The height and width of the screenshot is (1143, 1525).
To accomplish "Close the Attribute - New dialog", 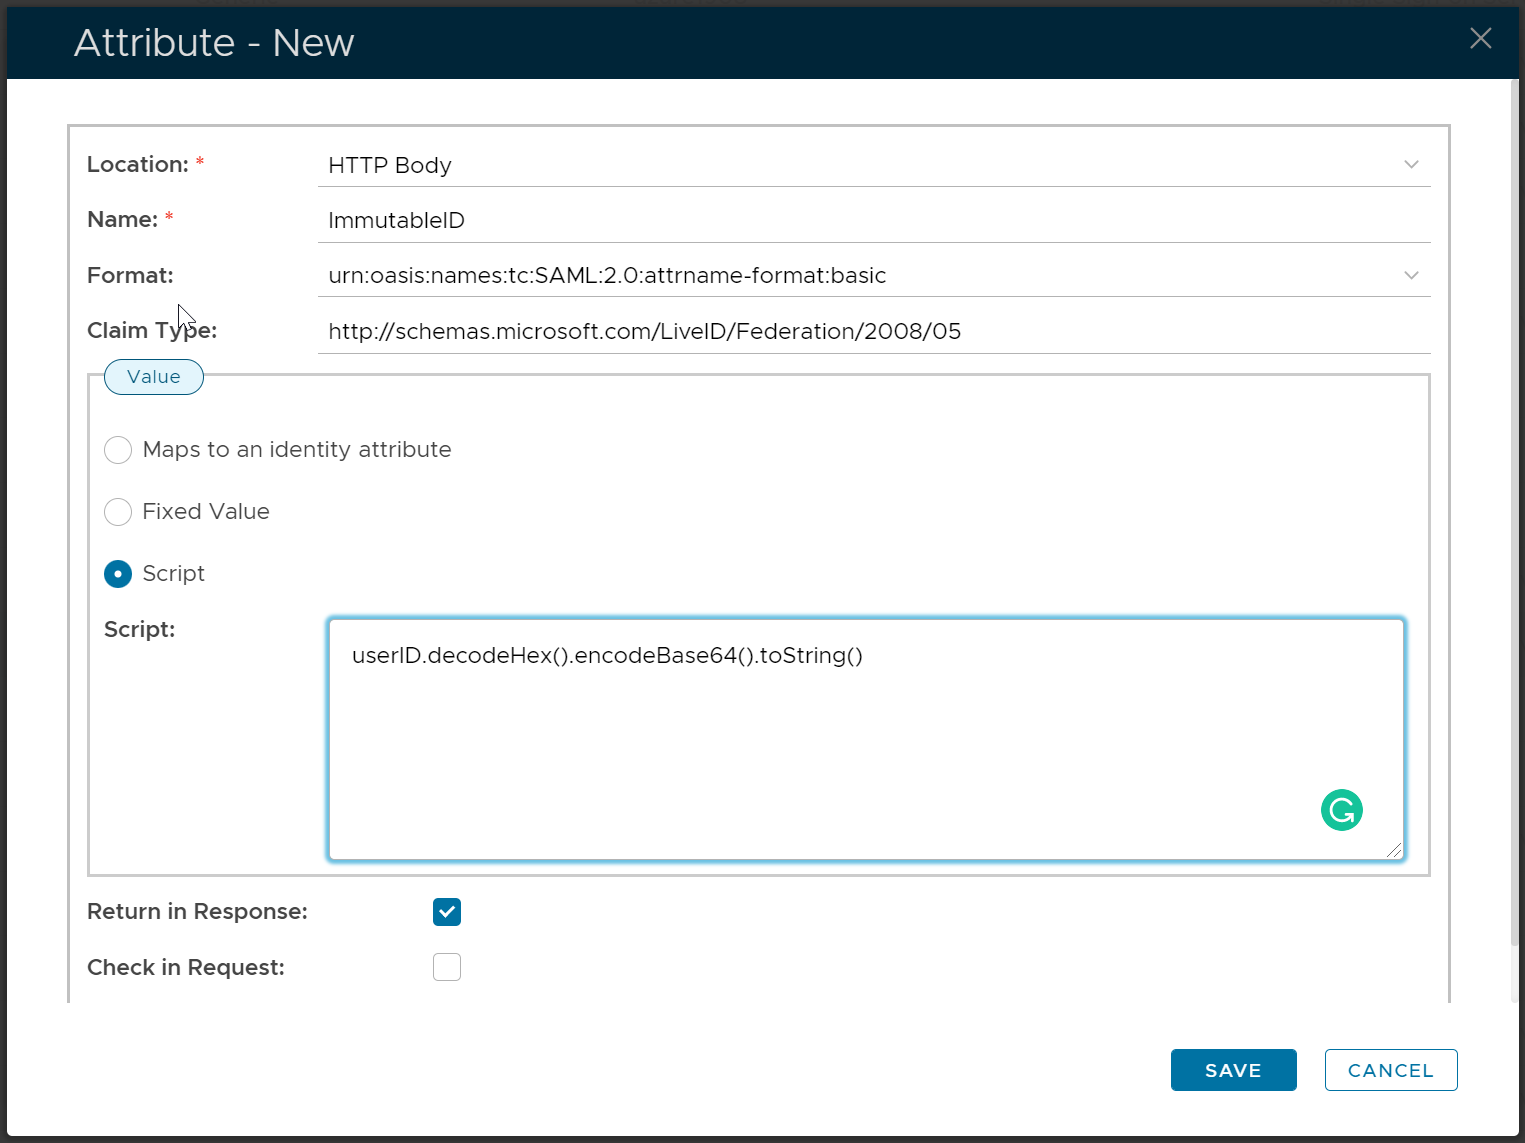I will coord(1480,39).
